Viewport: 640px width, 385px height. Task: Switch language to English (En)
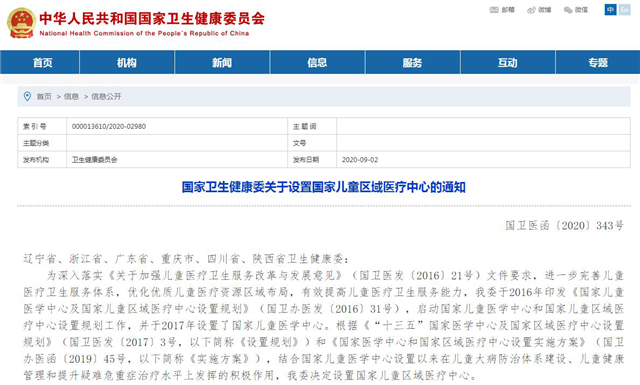pos(624,9)
